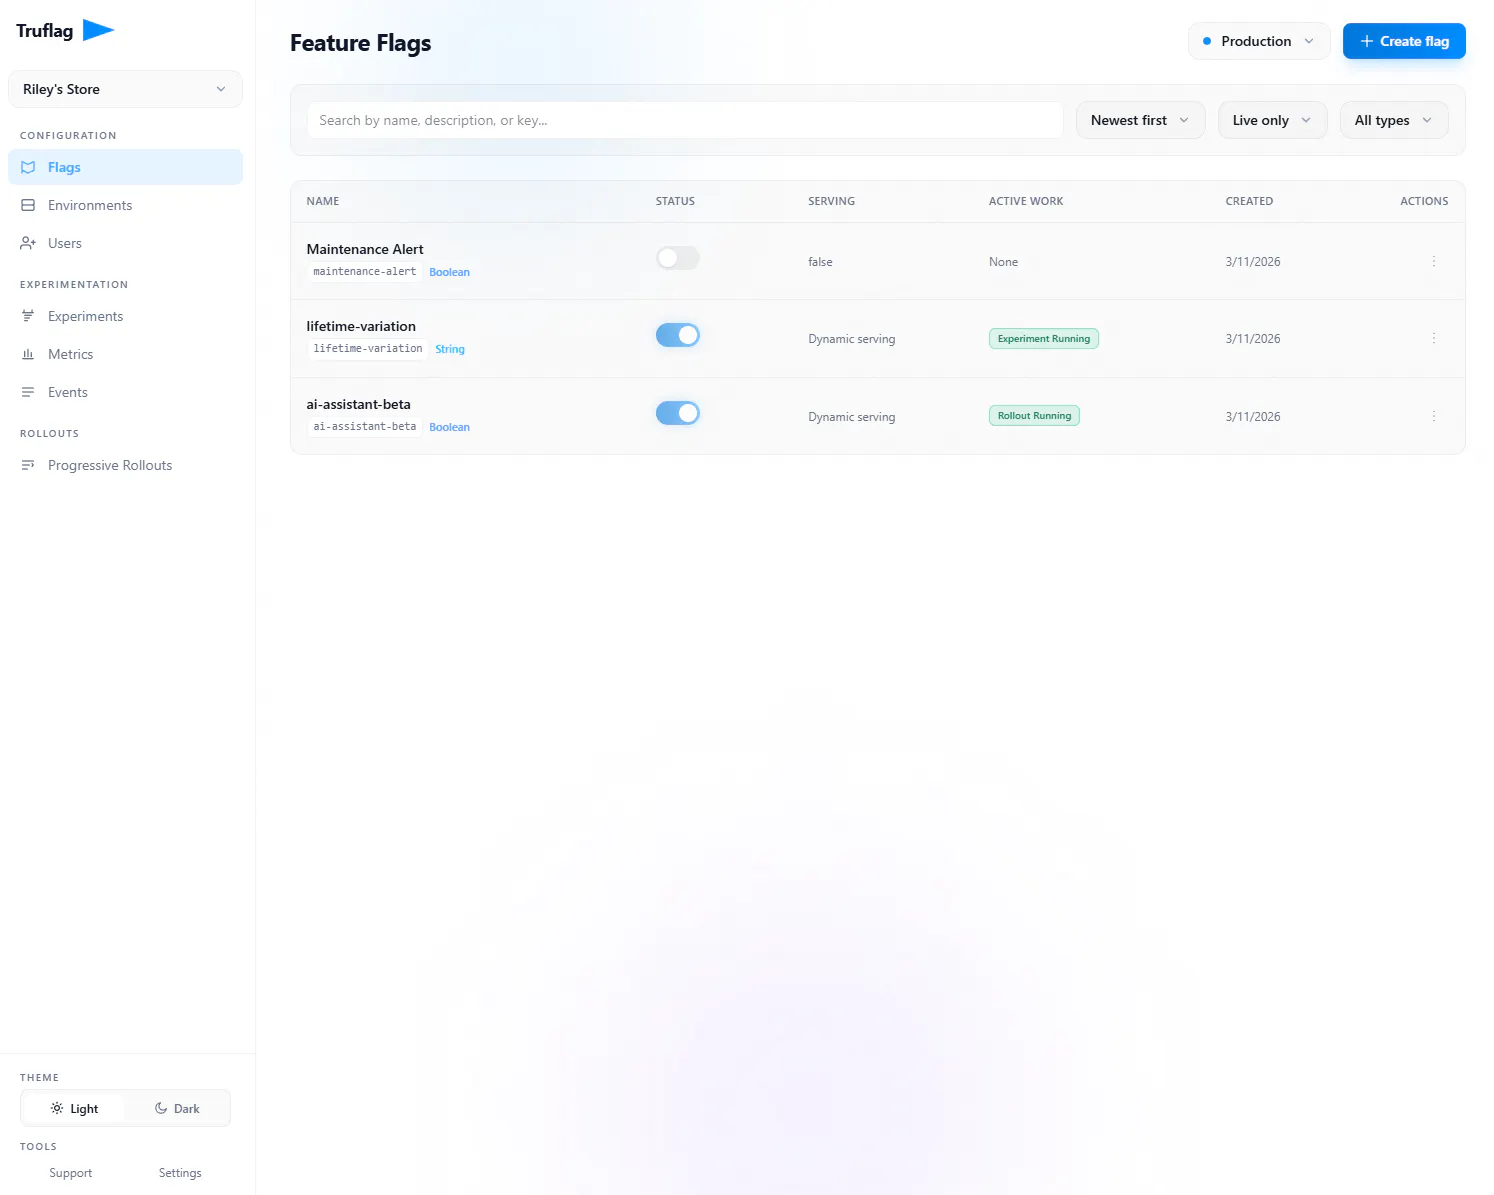Enable the Maintenance Alert flag toggle
This screenshot has height=1195, width=1494.
tap(678, 258)
